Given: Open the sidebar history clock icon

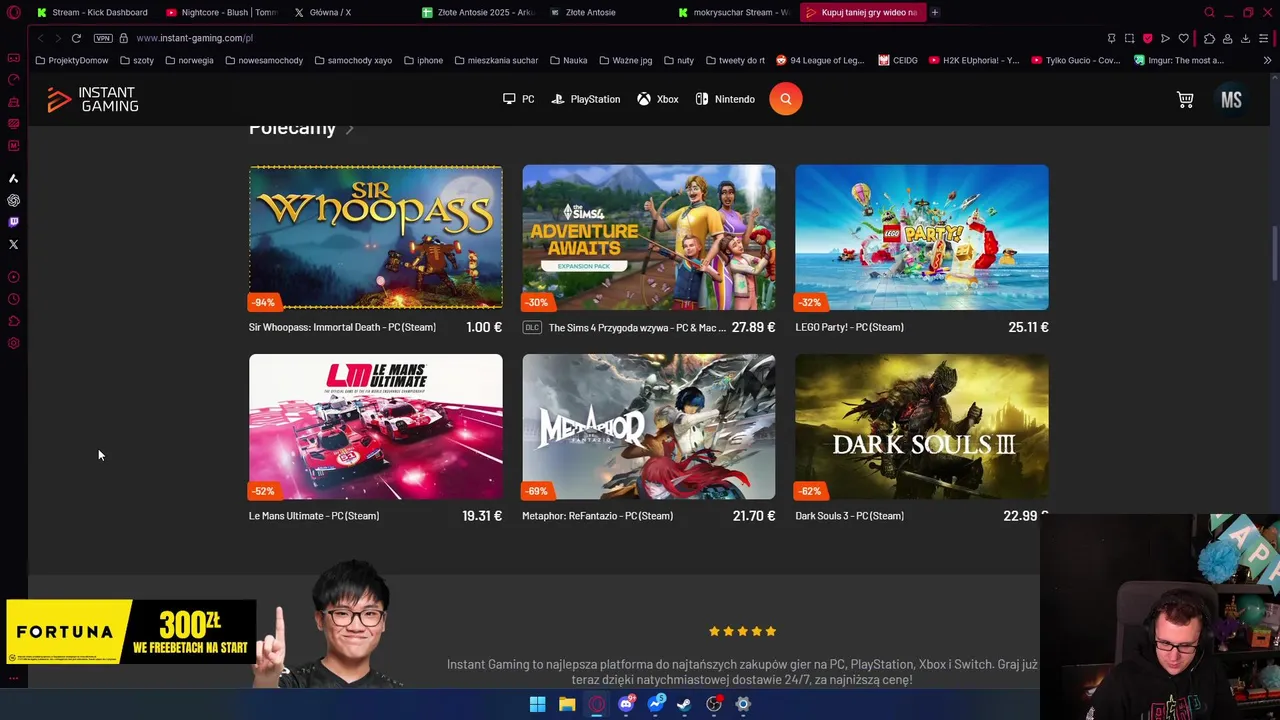Looking at the screenshot, I should tap(13, 299).
